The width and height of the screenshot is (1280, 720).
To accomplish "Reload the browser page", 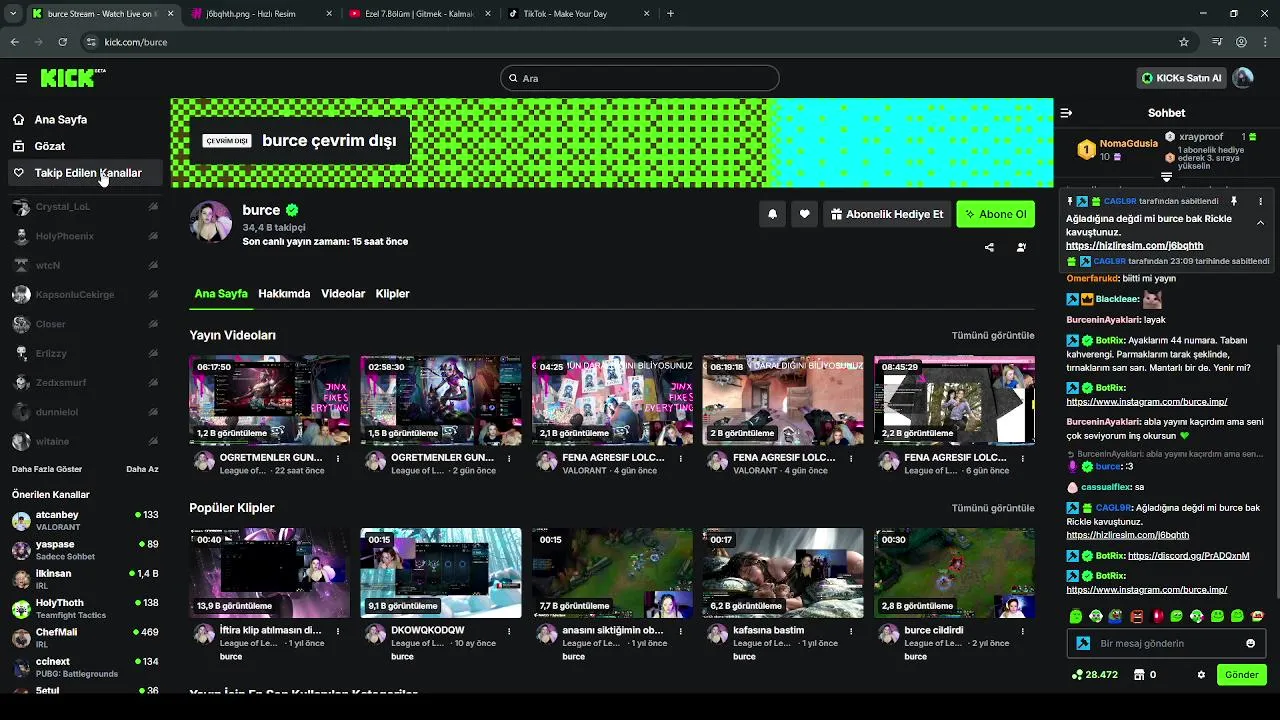I will pyautogui.click(x=62, y=42).
